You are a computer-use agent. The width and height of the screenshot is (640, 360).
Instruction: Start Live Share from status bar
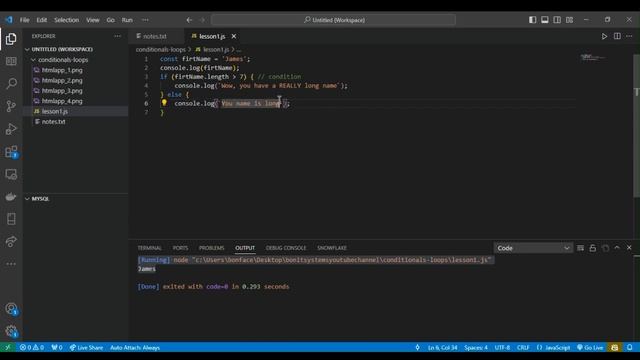click(x=86, y=347)
